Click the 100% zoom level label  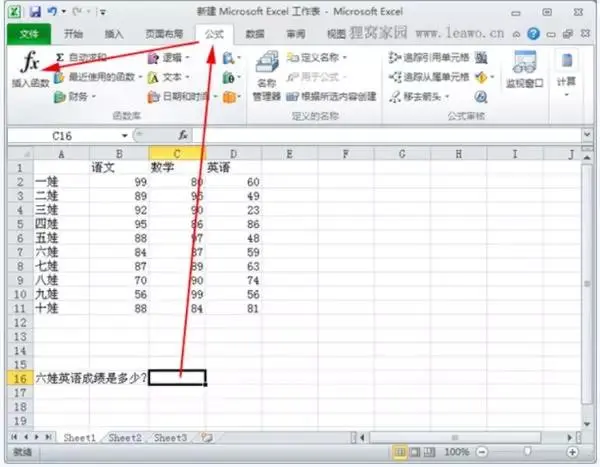tap(457, 452)
